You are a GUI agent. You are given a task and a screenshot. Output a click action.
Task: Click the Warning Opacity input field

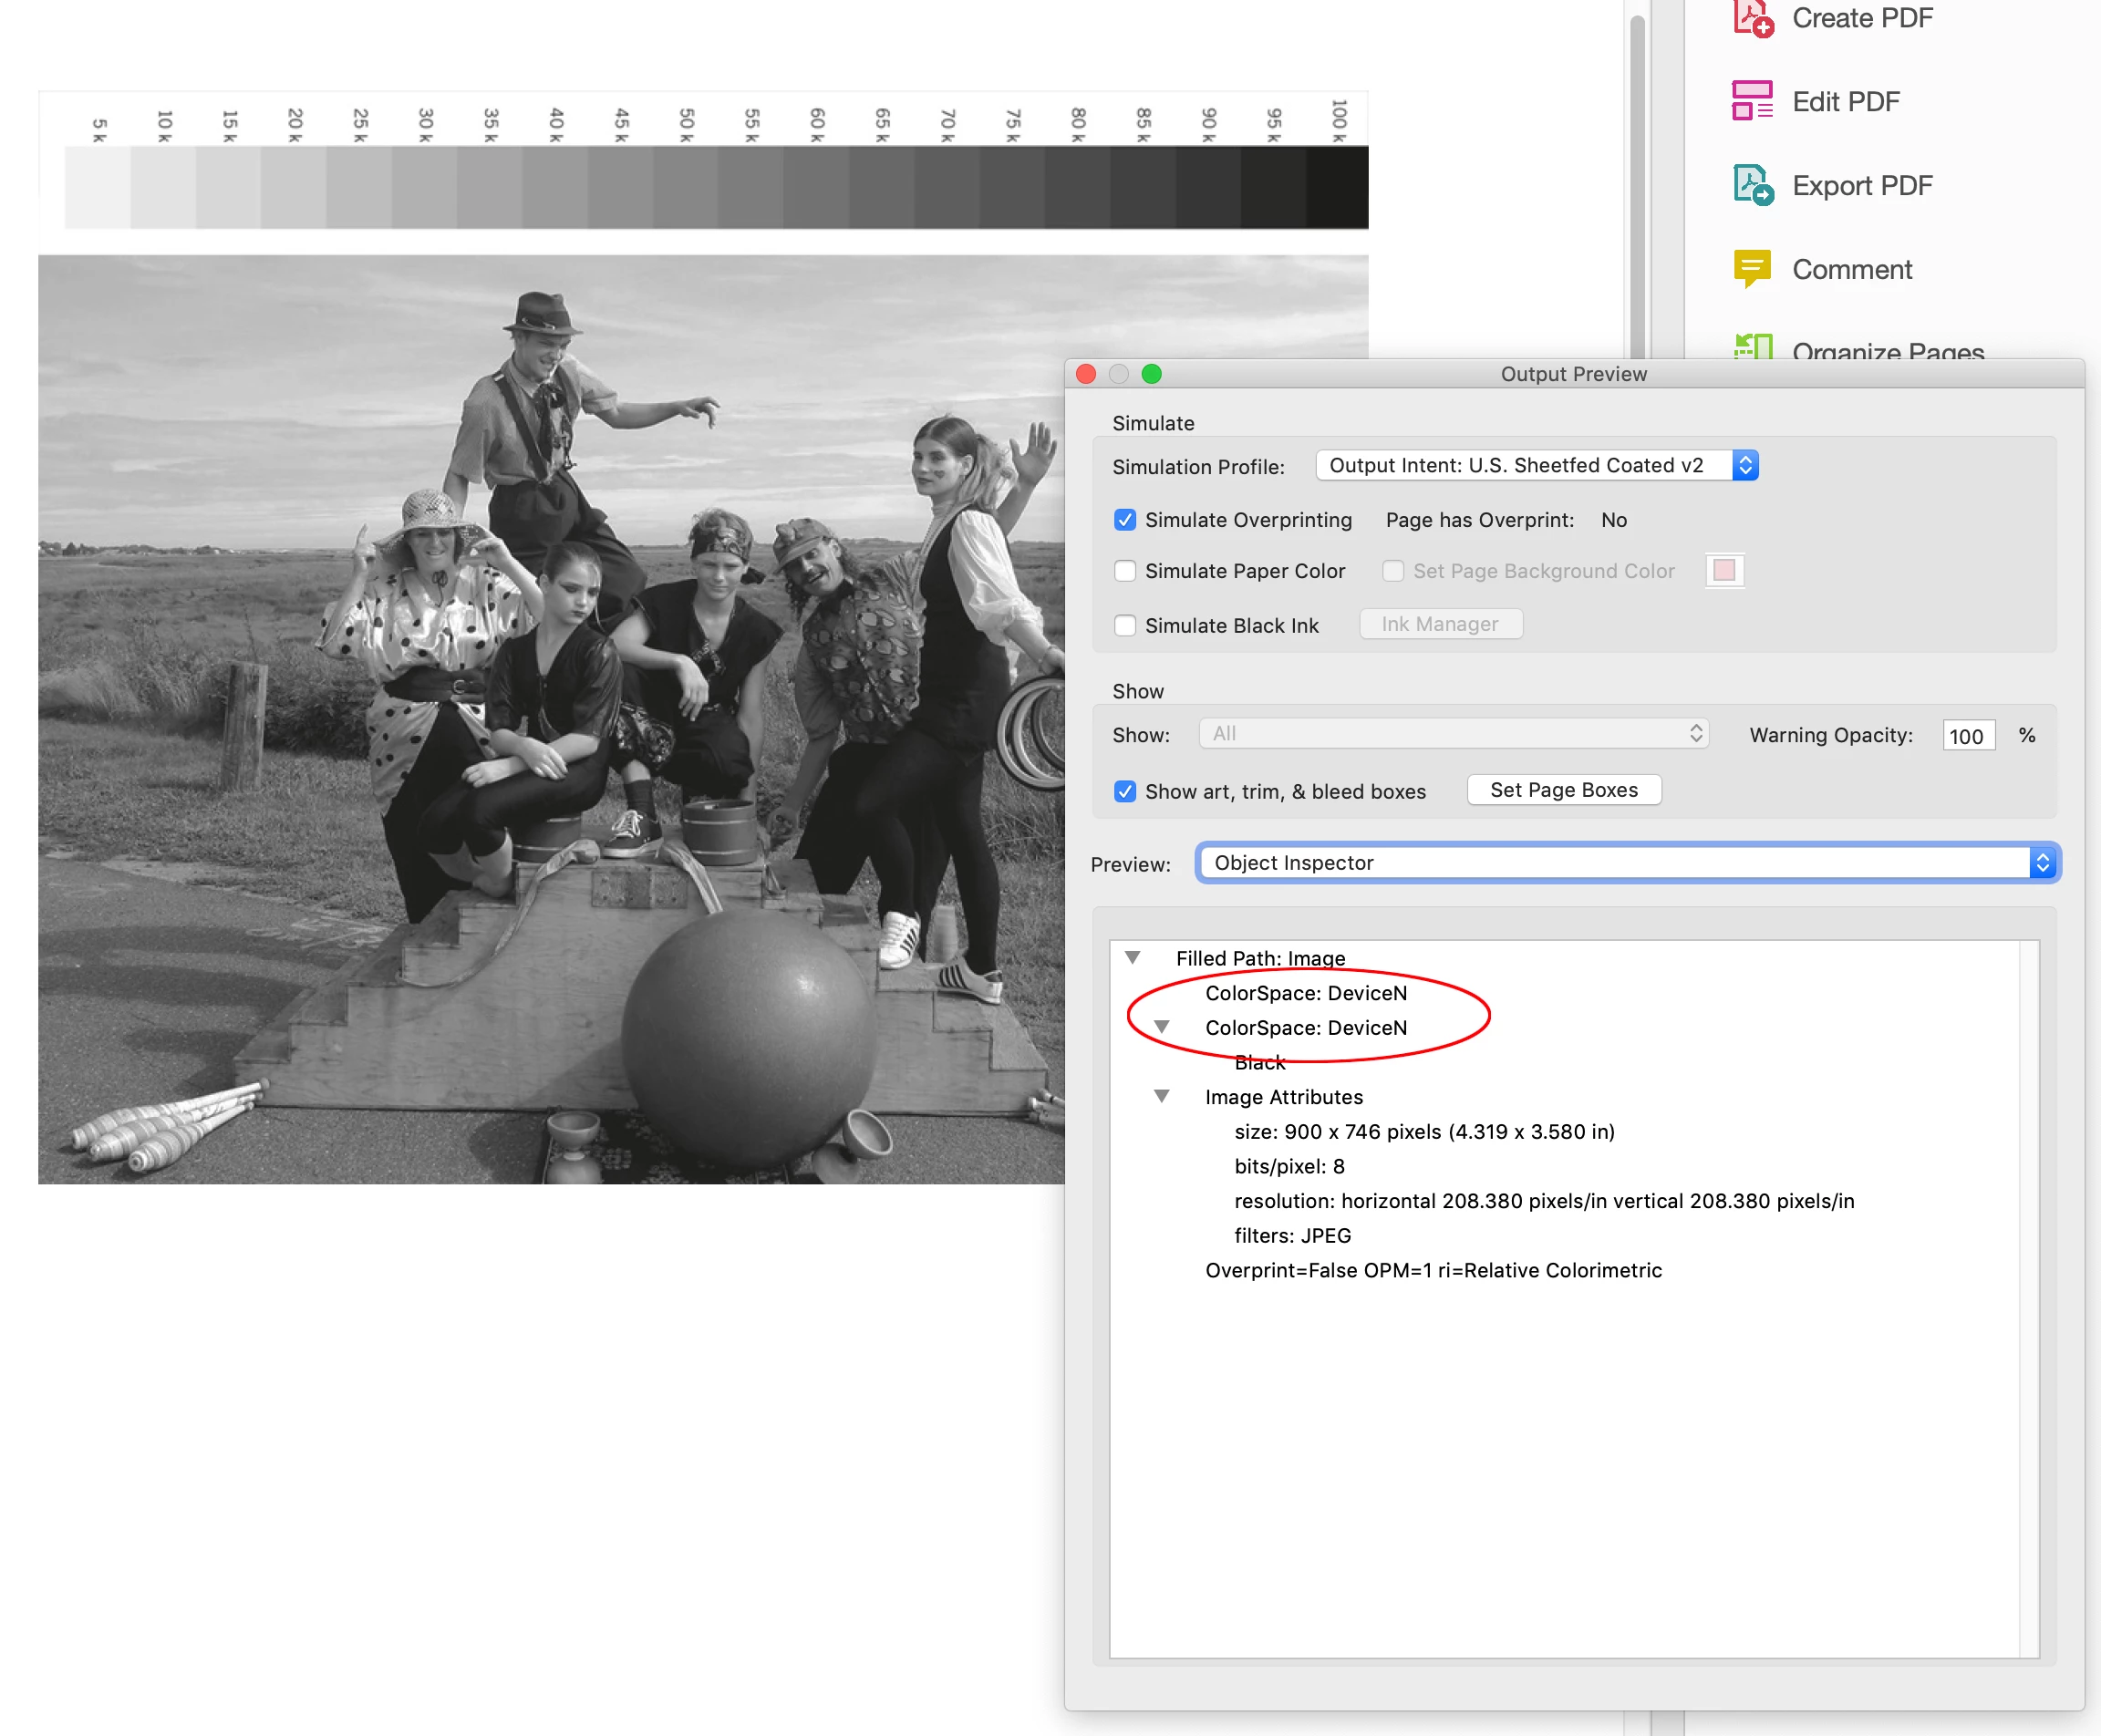(x=1967, y=736)
